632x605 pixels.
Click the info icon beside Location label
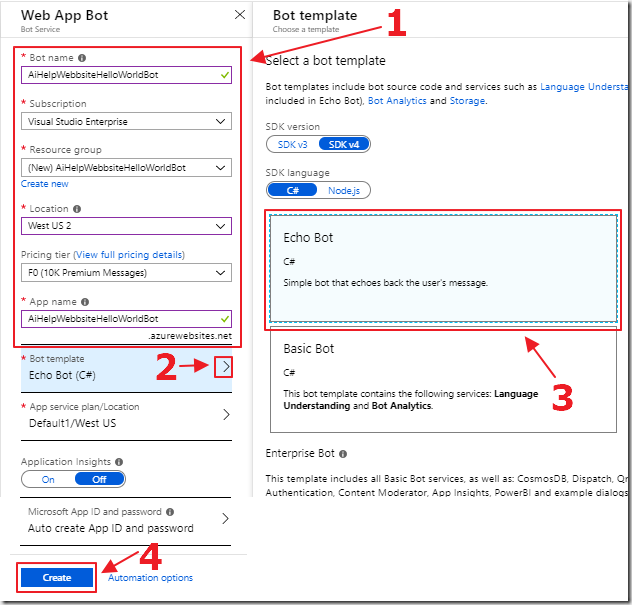[77, 209]
